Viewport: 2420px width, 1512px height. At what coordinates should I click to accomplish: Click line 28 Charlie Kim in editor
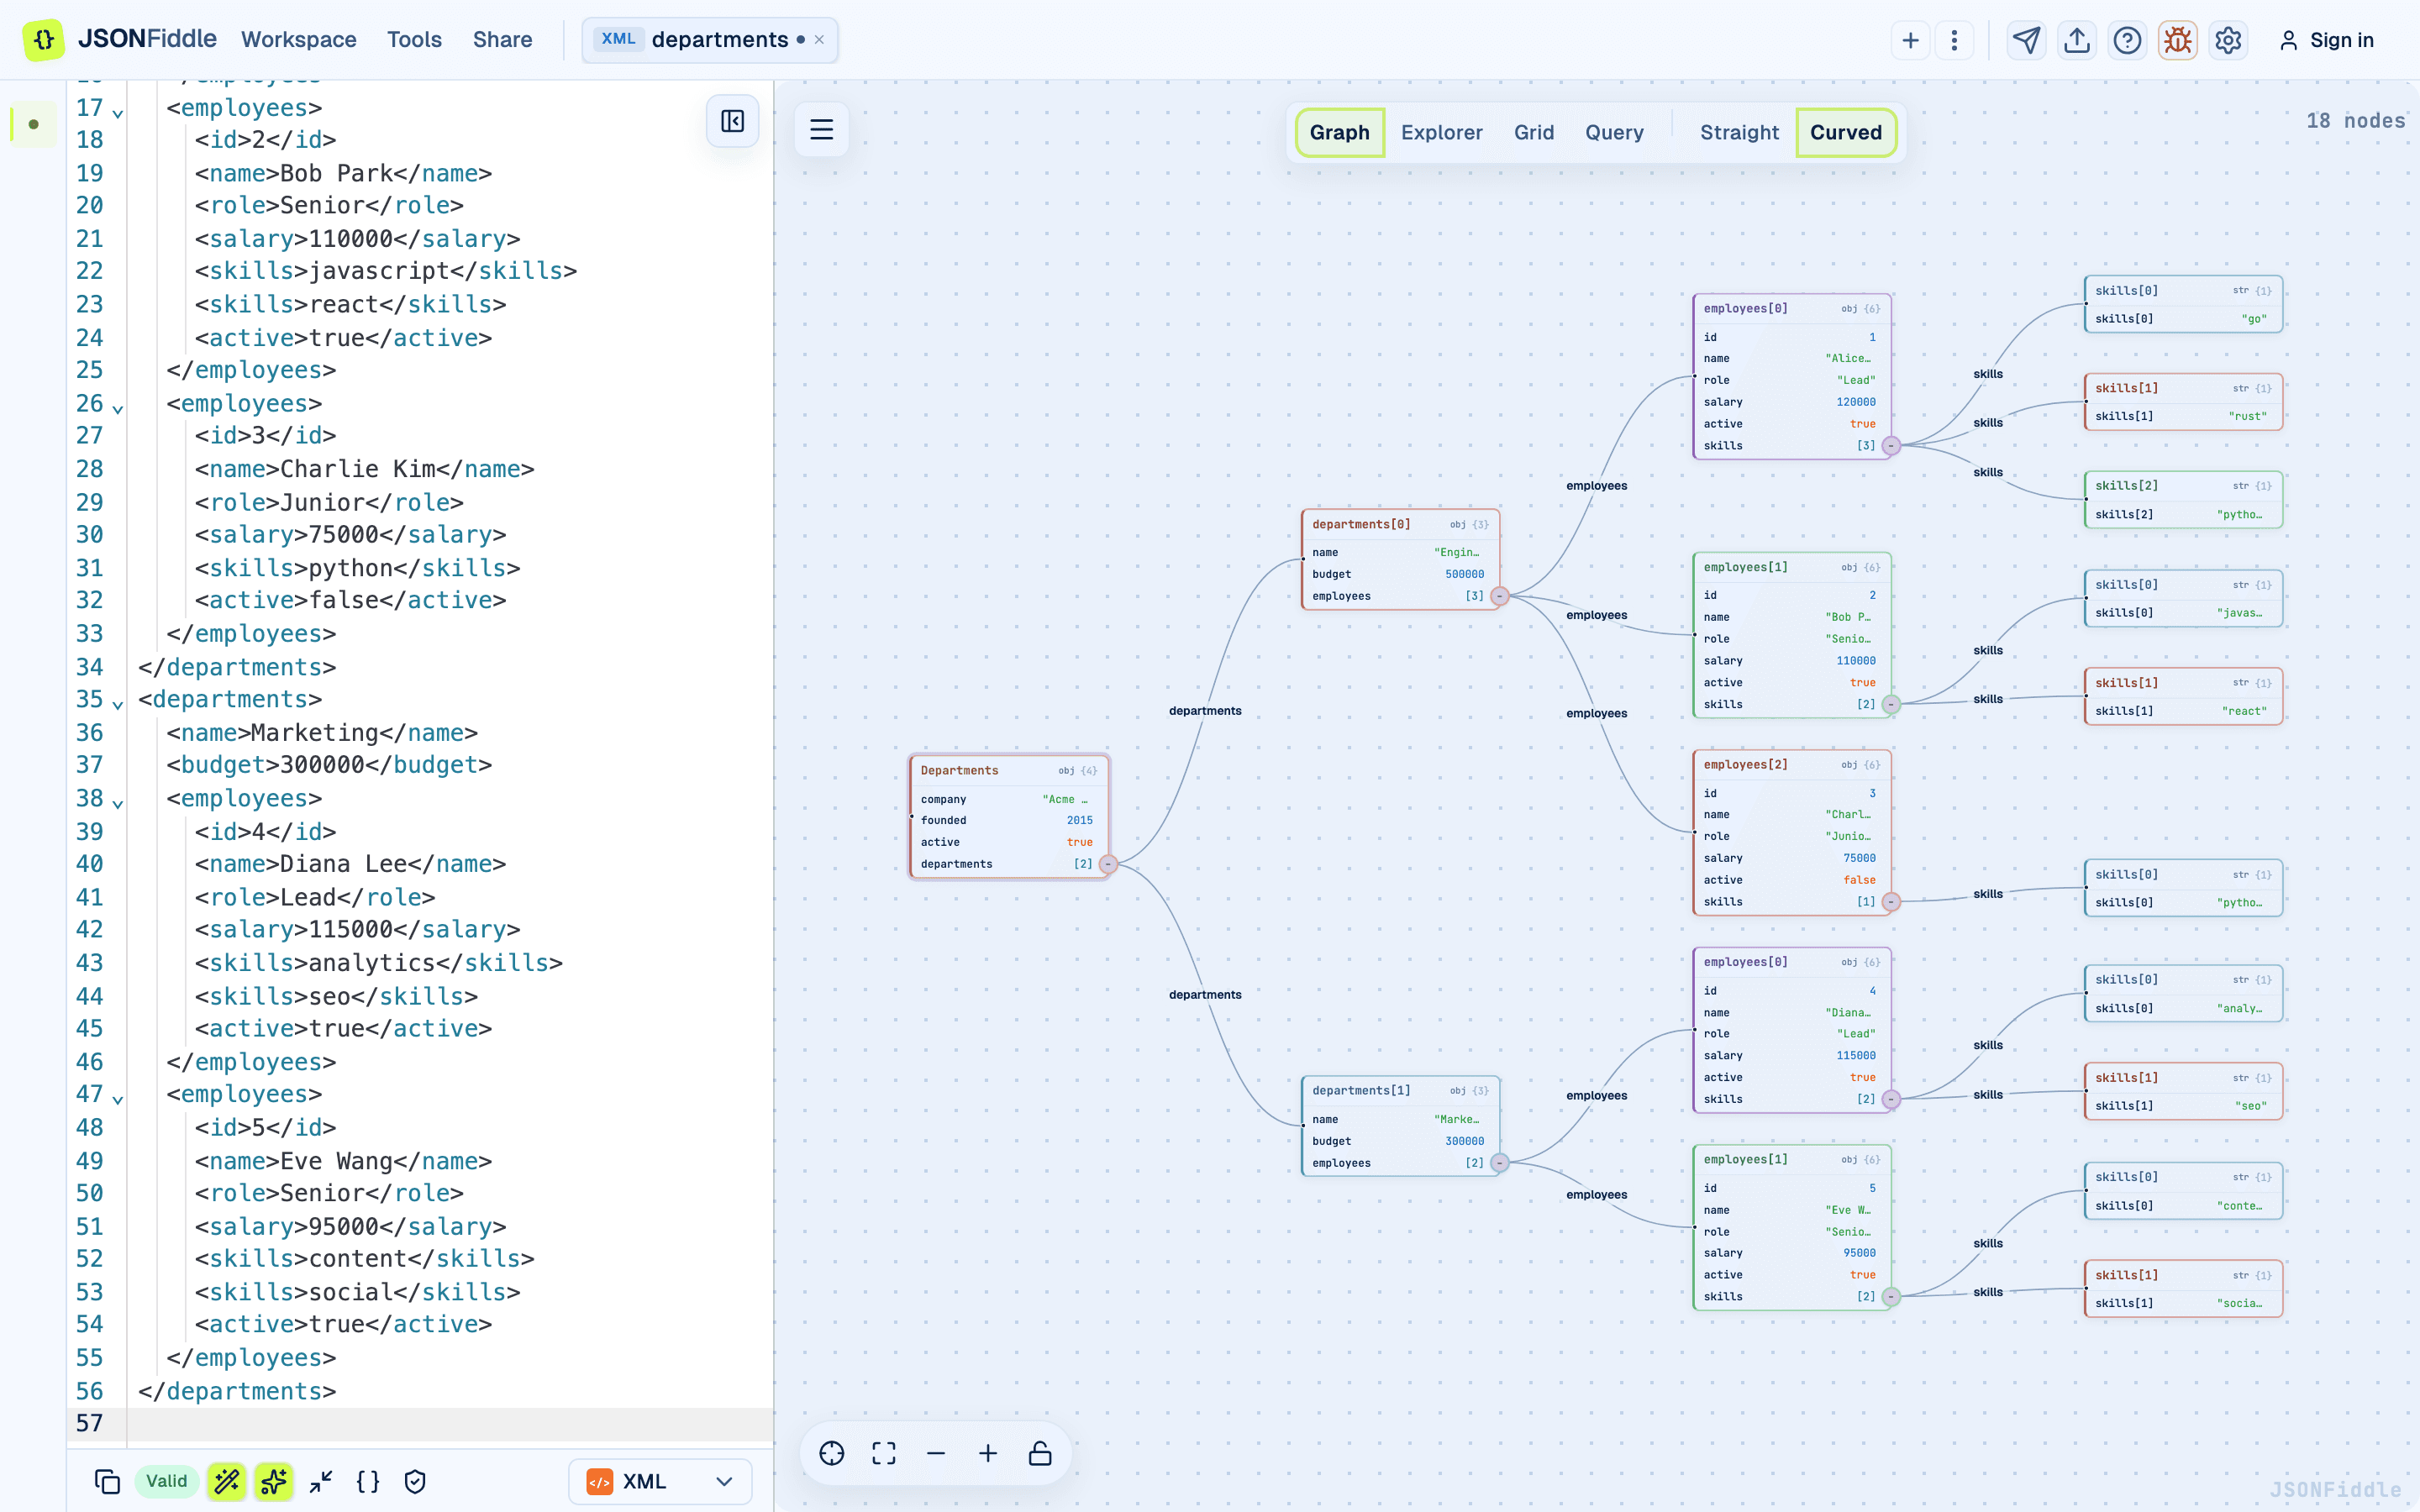pos(364,469)
